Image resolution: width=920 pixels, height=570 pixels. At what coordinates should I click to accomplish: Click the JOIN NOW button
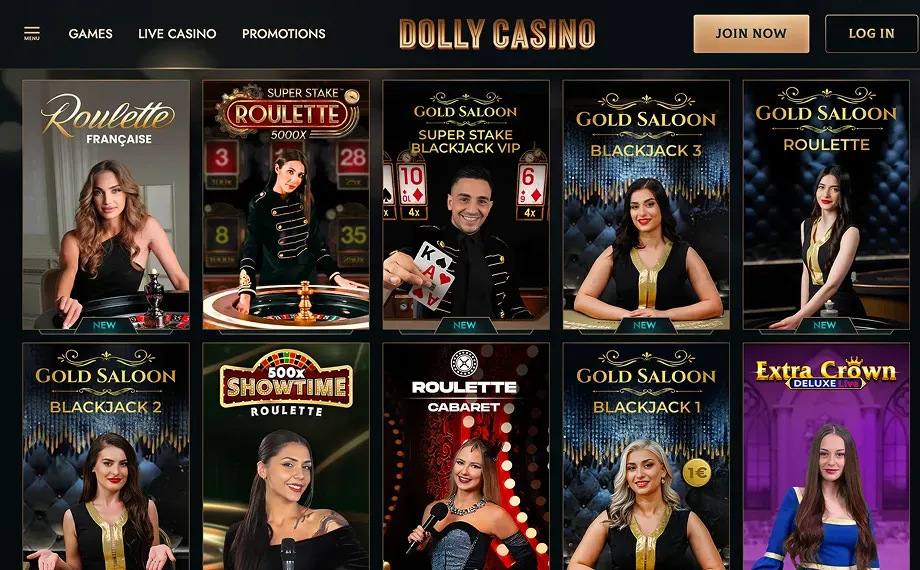click(751, 33)
